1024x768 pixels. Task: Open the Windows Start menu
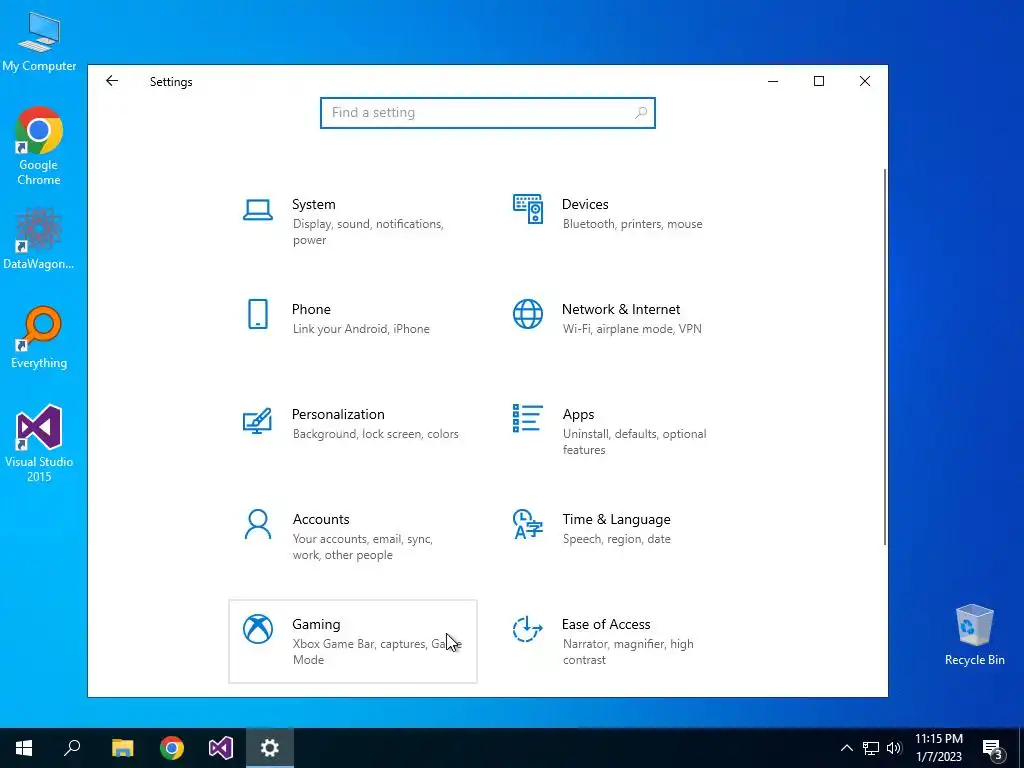24,748
